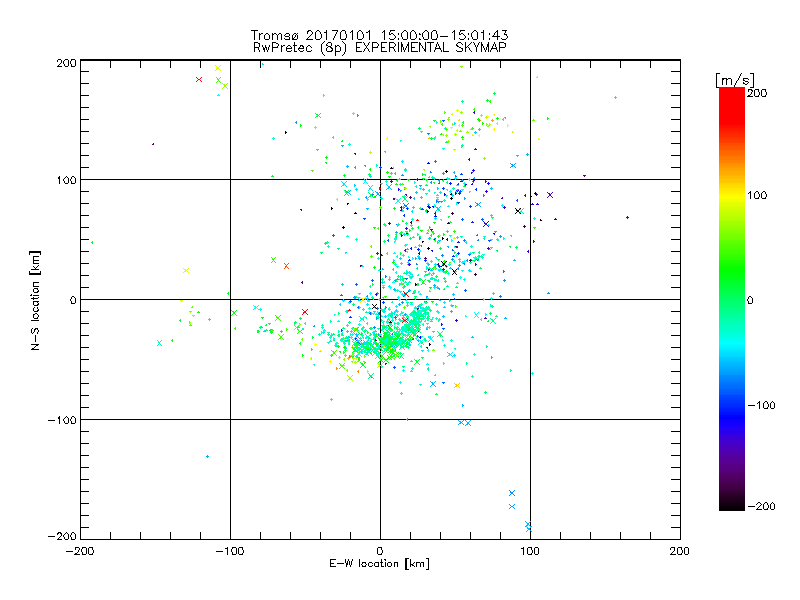The height and width of the screenshot is (600, 800).
Task: Click the N-S axis tick label 0
Action: pyautogui.click(x=73, y=300)
